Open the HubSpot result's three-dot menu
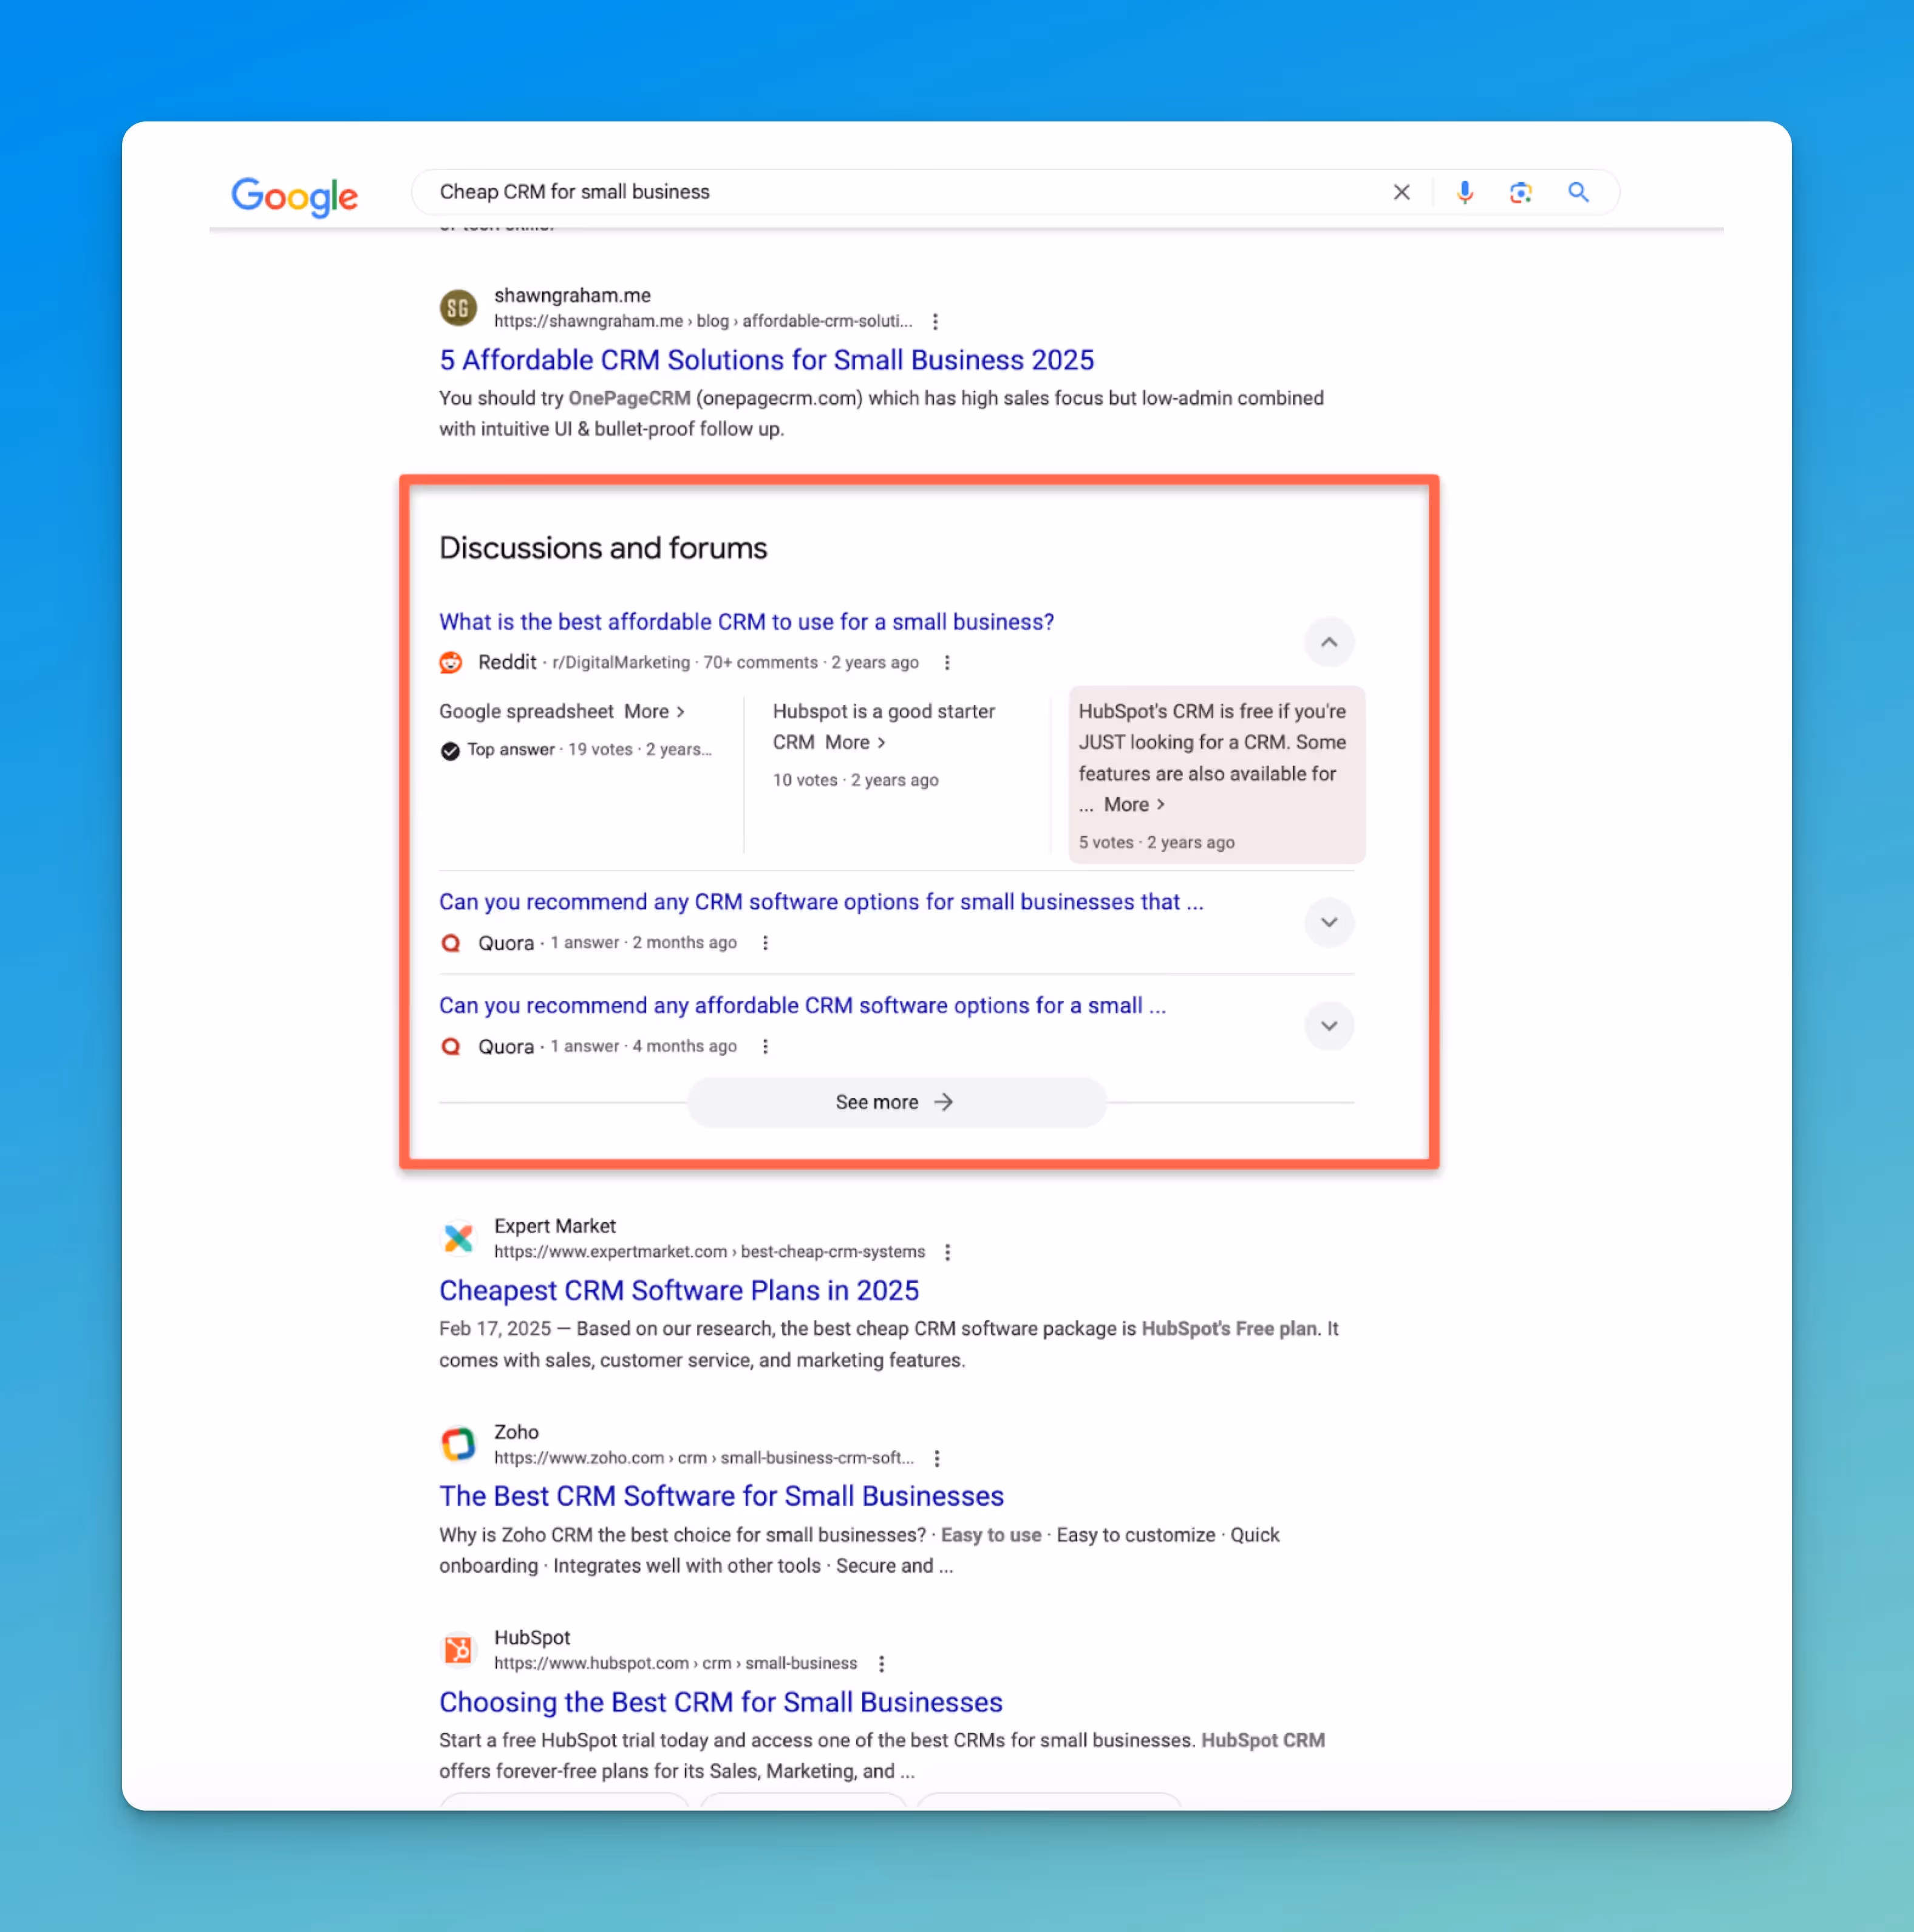 (x=881, y=1664)
